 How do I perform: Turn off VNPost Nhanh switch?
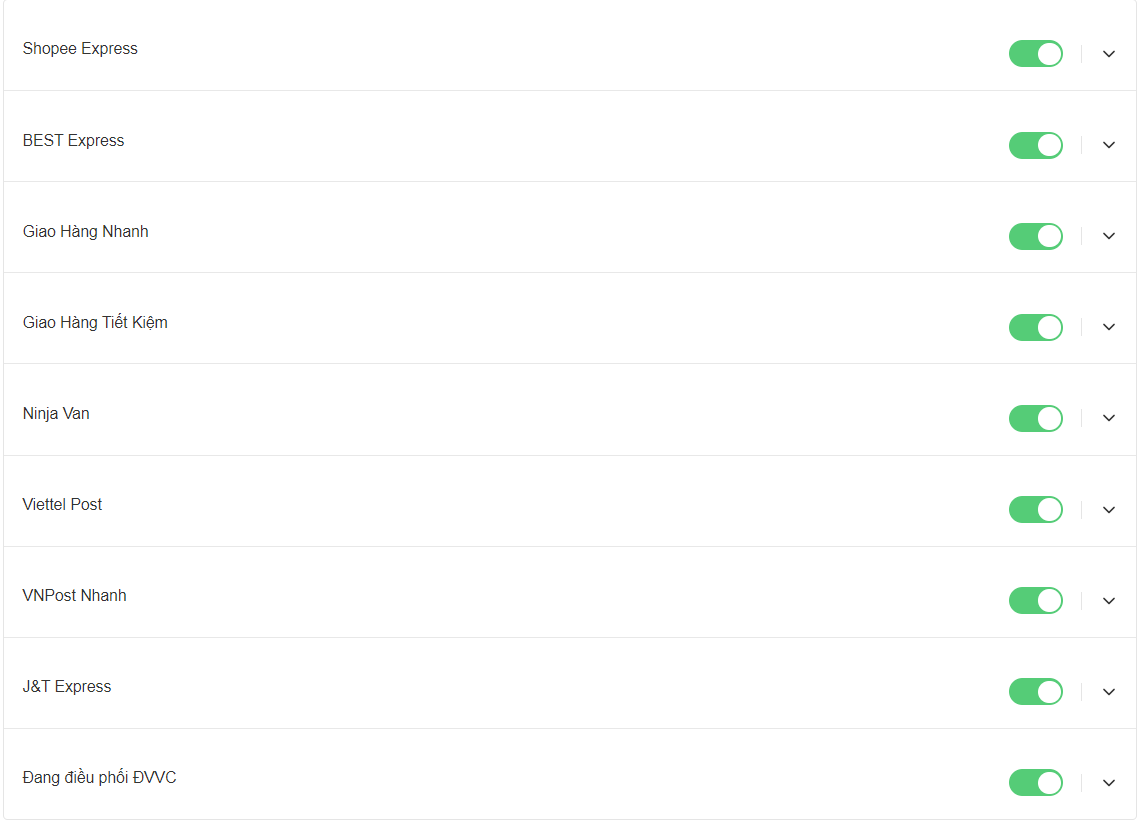click(1035, 601)
